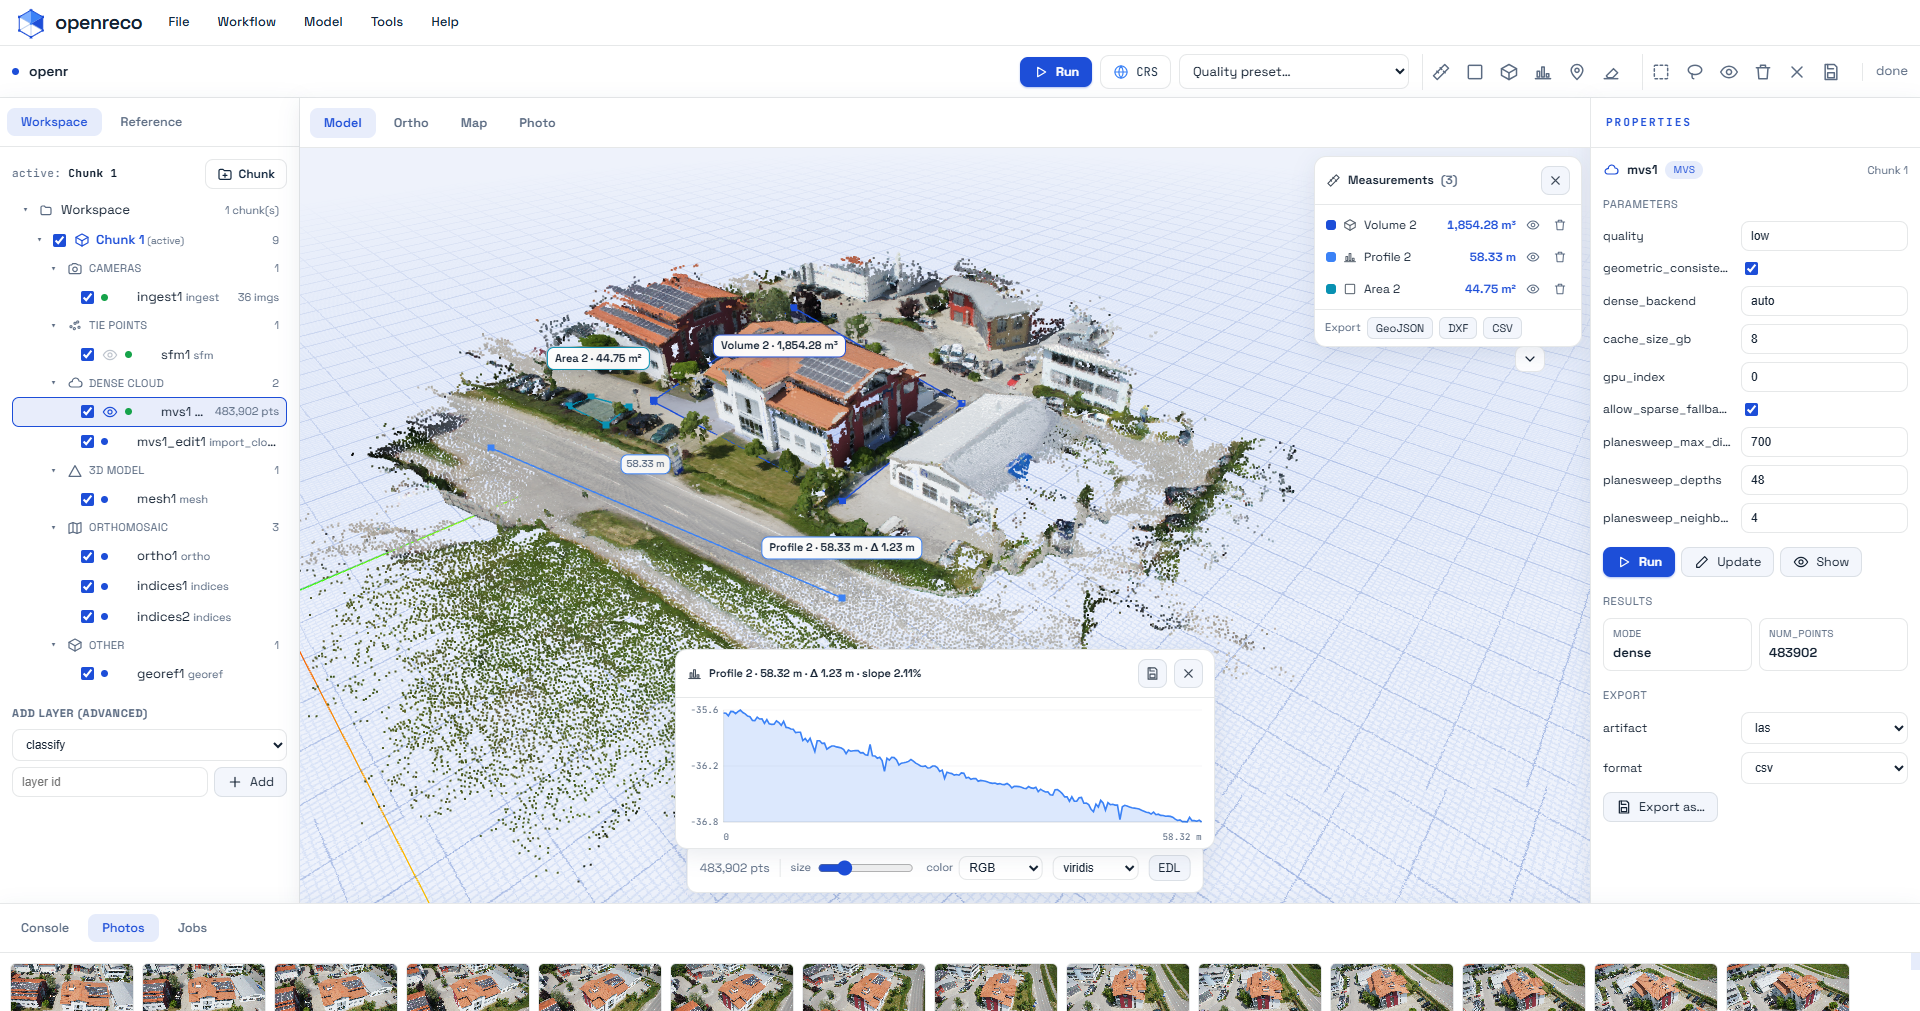Click the toolbar eye visibility icon
The image size is (1920, 1011).
pyautogui.click(x=1729, y=72)
